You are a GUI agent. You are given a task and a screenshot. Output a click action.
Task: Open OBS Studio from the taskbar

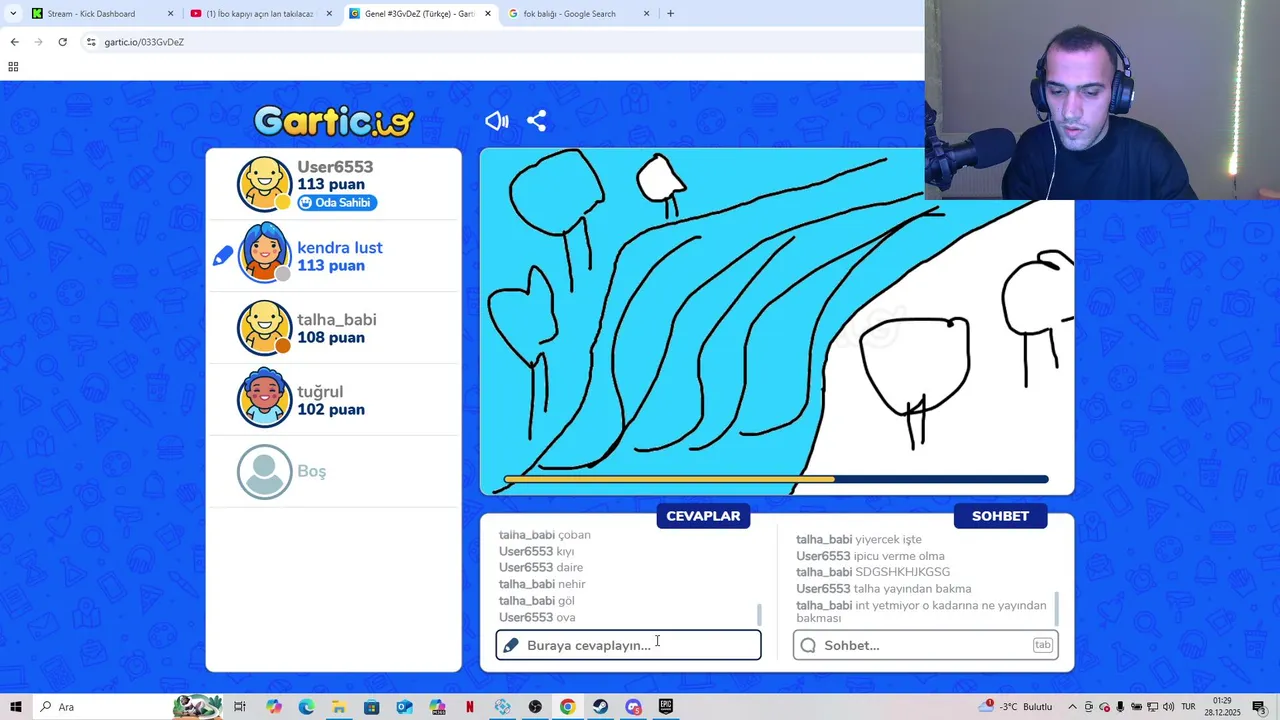pyautogui.click(x=536, y=707)
